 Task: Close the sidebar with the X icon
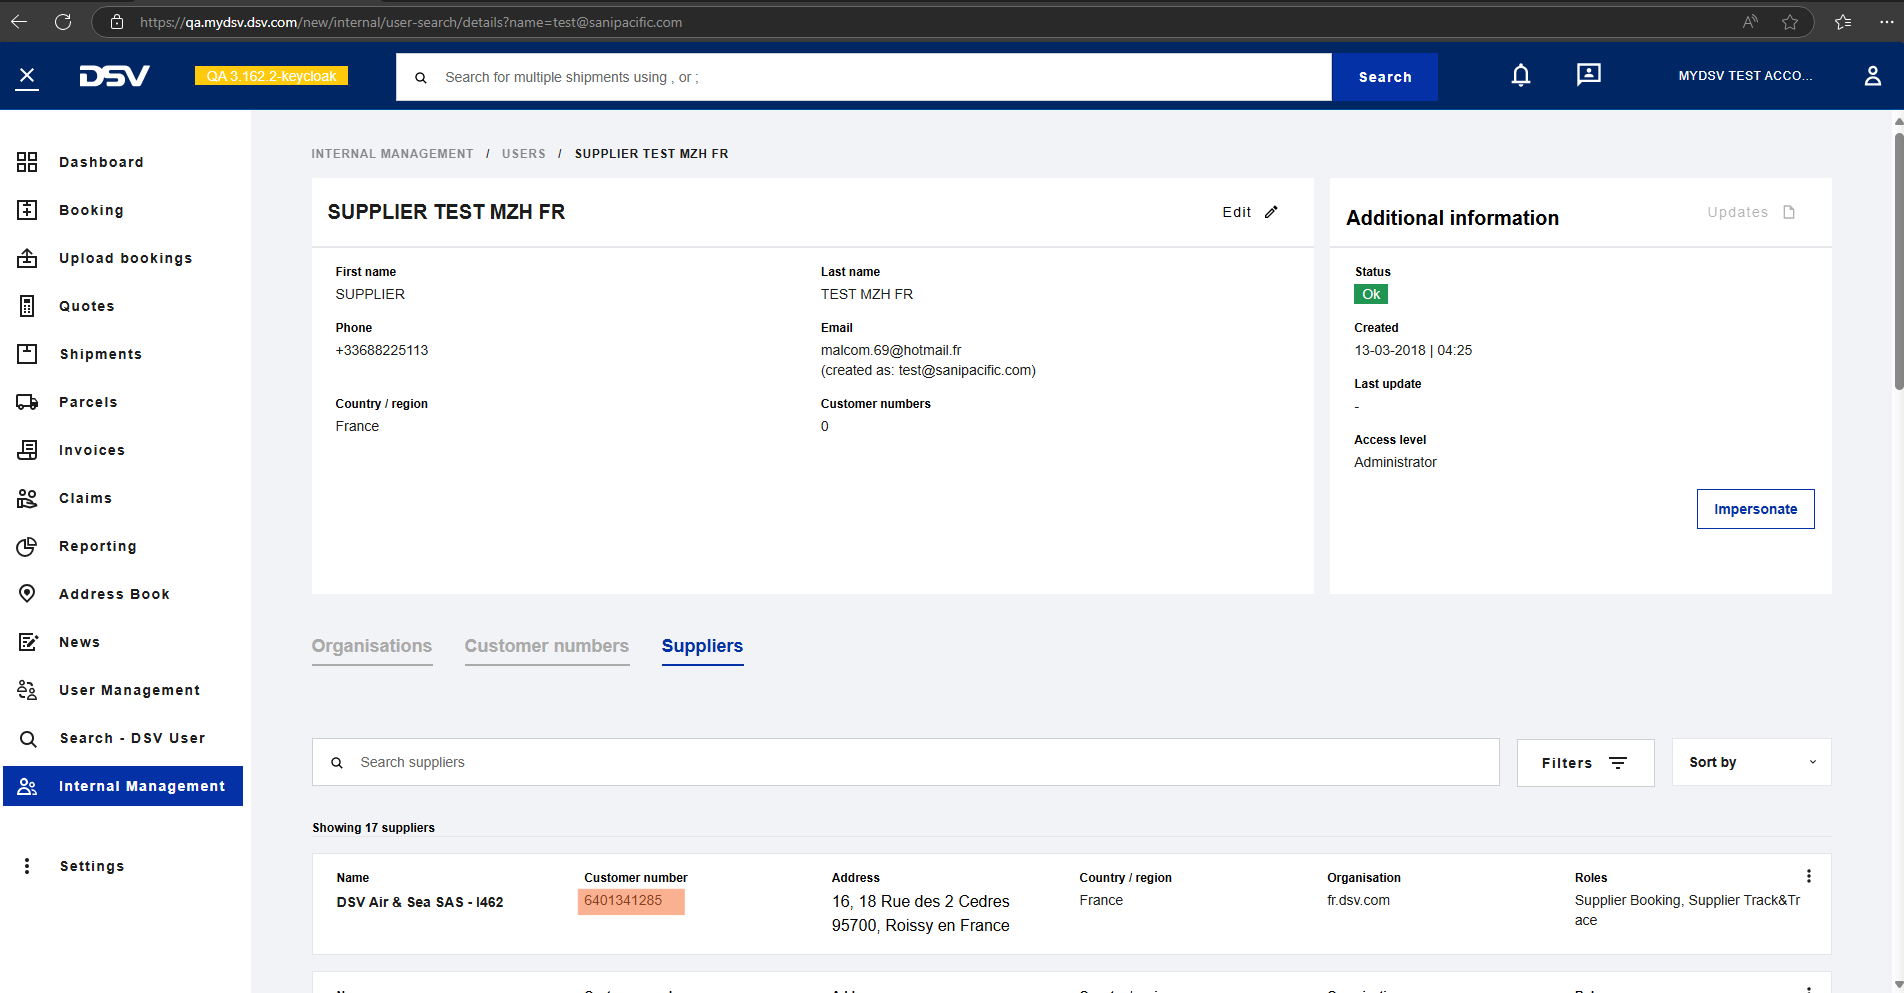coord(27,76)
